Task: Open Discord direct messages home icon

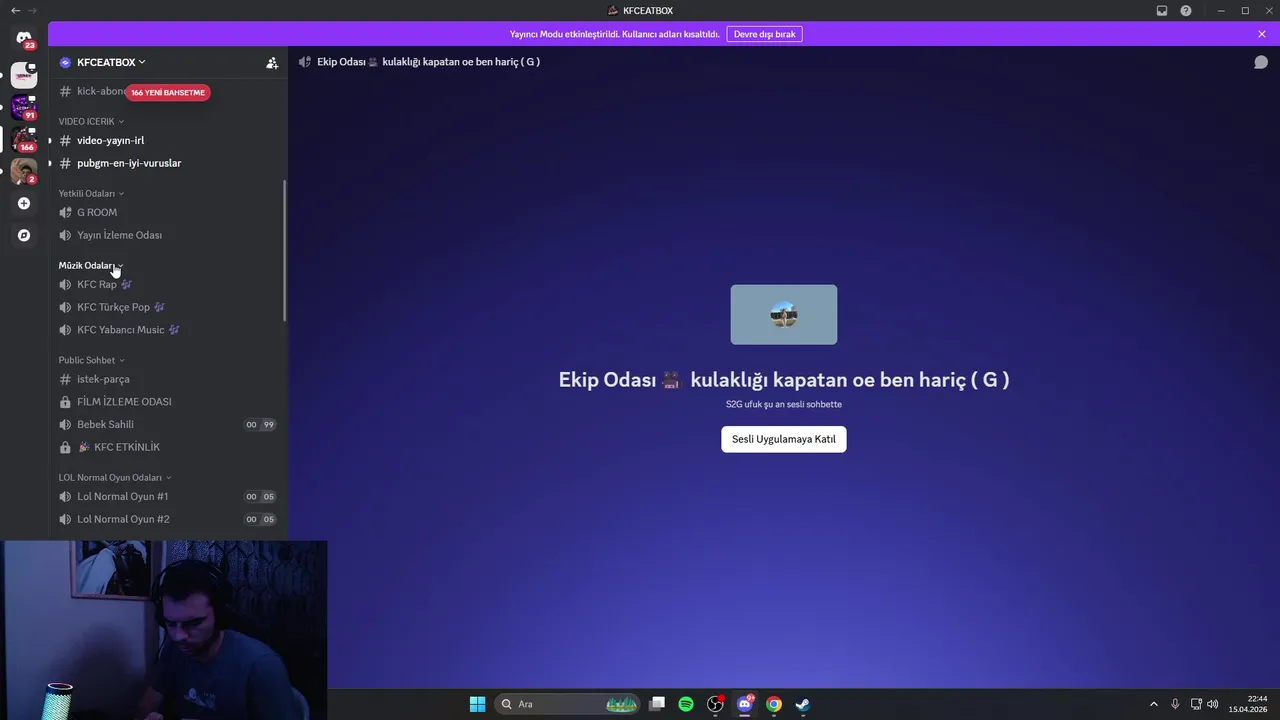Action: point(24,39)
